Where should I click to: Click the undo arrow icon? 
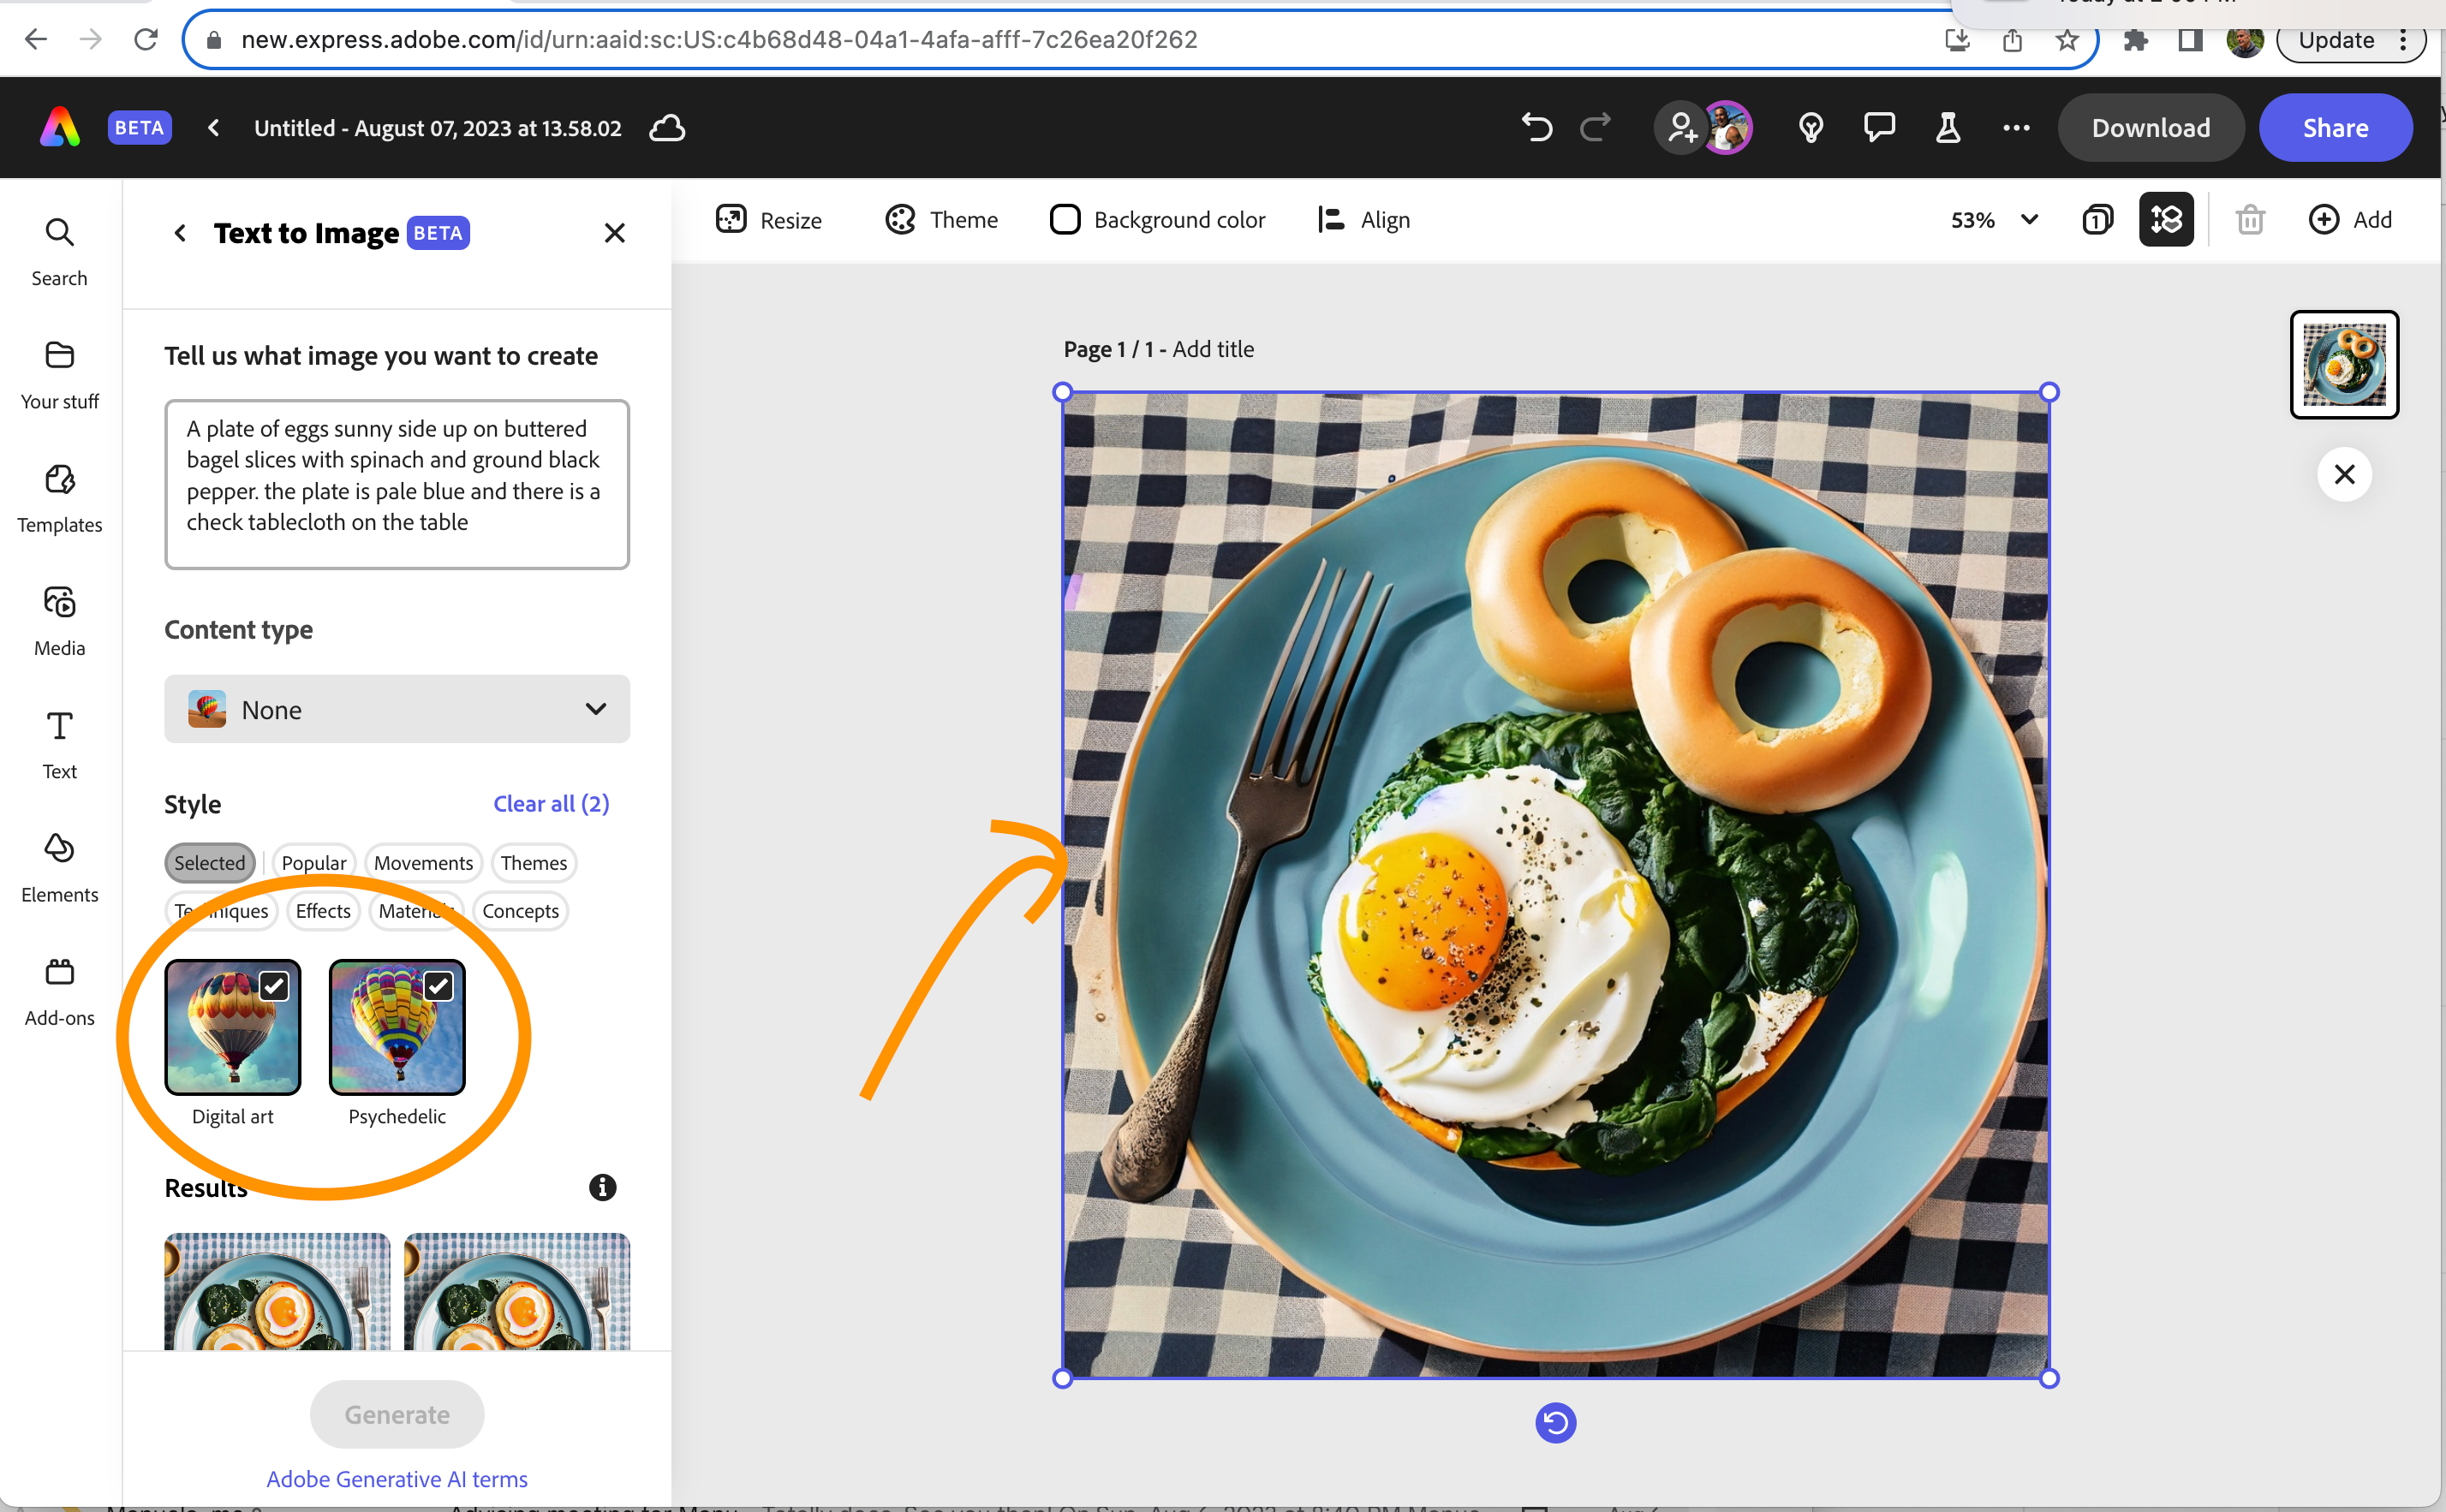click(1537, 128)
